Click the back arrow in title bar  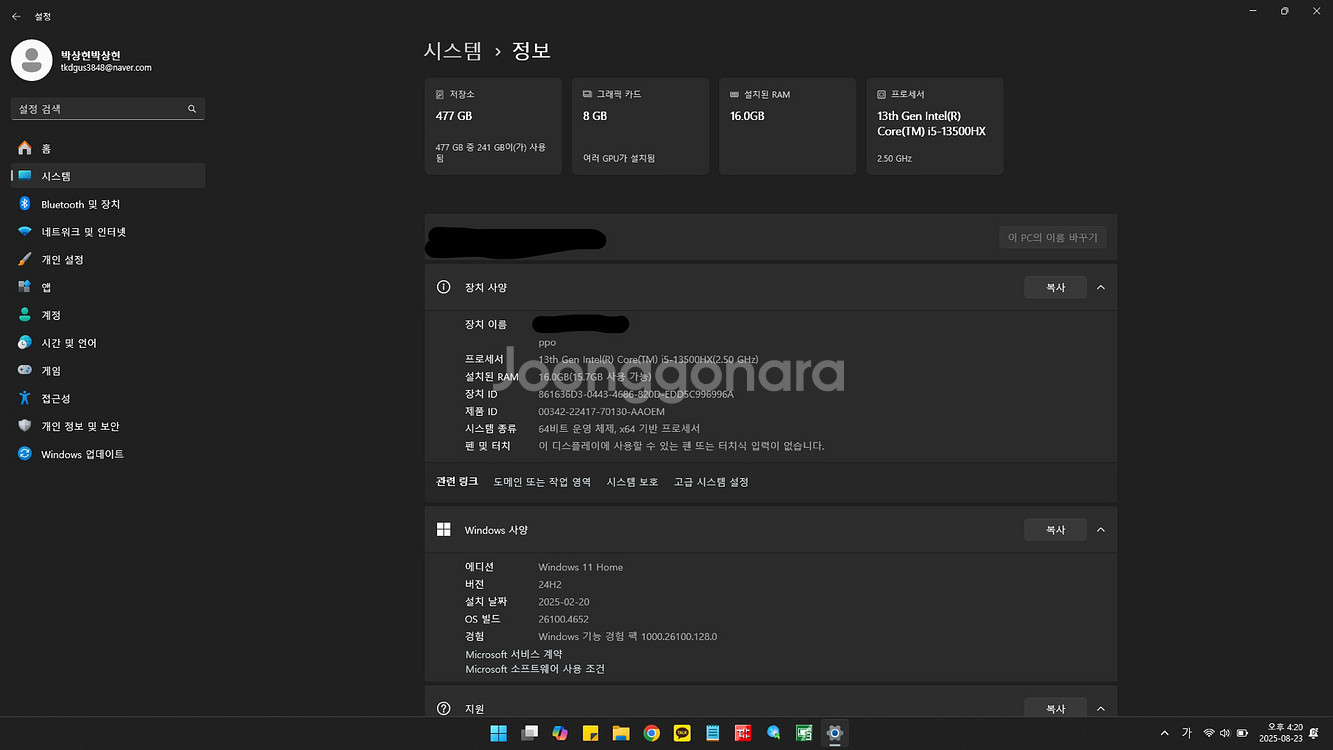[16, 17]
